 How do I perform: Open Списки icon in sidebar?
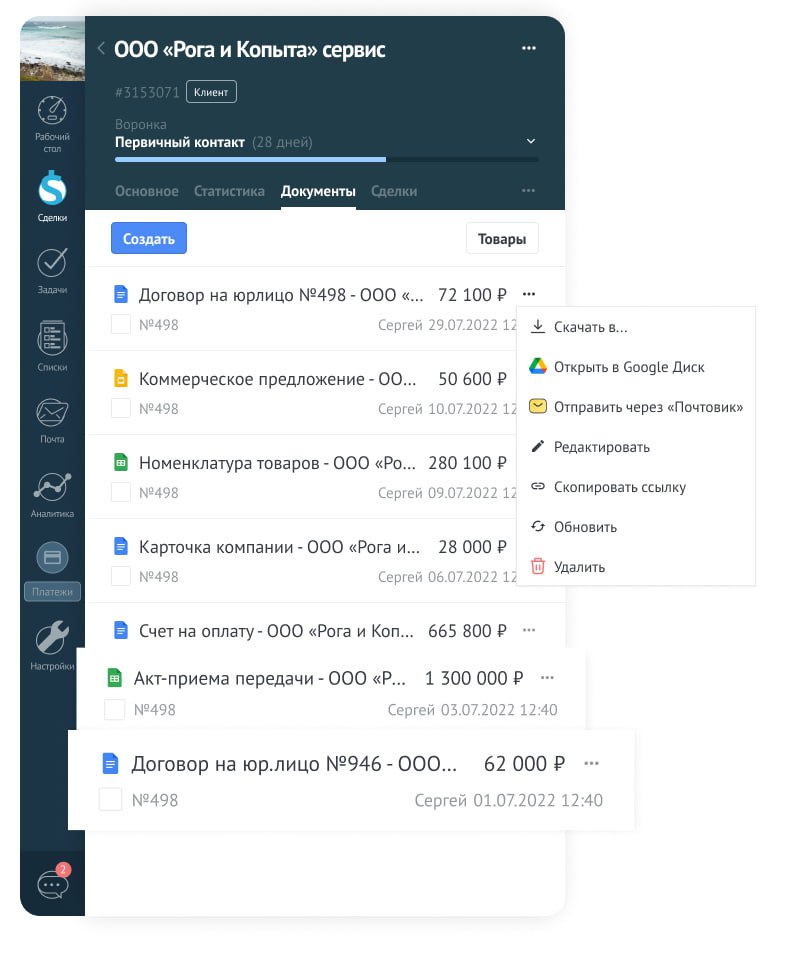52,338
